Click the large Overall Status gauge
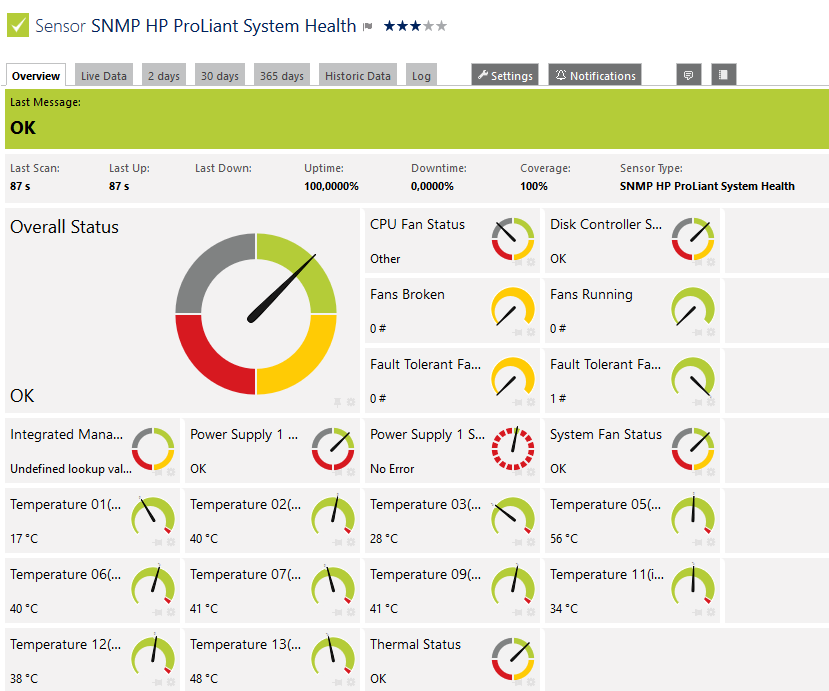The width and height of the screenshot is (829, 691). (256, 314)
